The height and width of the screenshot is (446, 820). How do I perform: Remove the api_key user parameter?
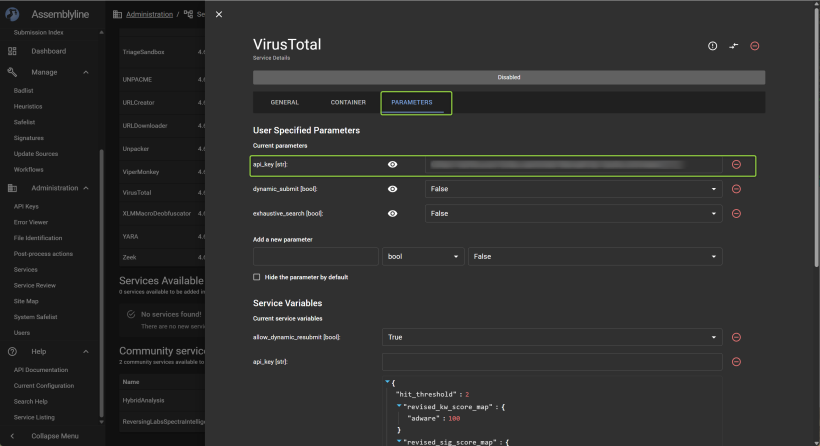click(x=736, y=164)
